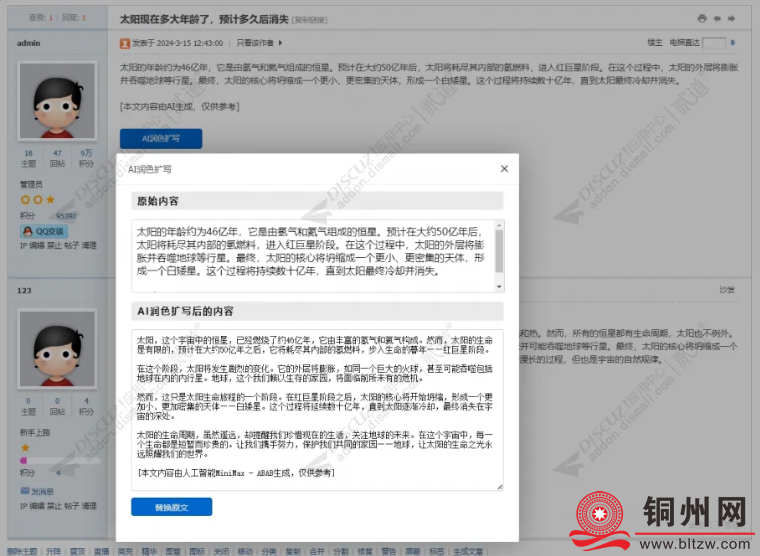Screen dimensions: 760x556
Task: Go to previous thread arrow icon
Action: pos(717,18)
